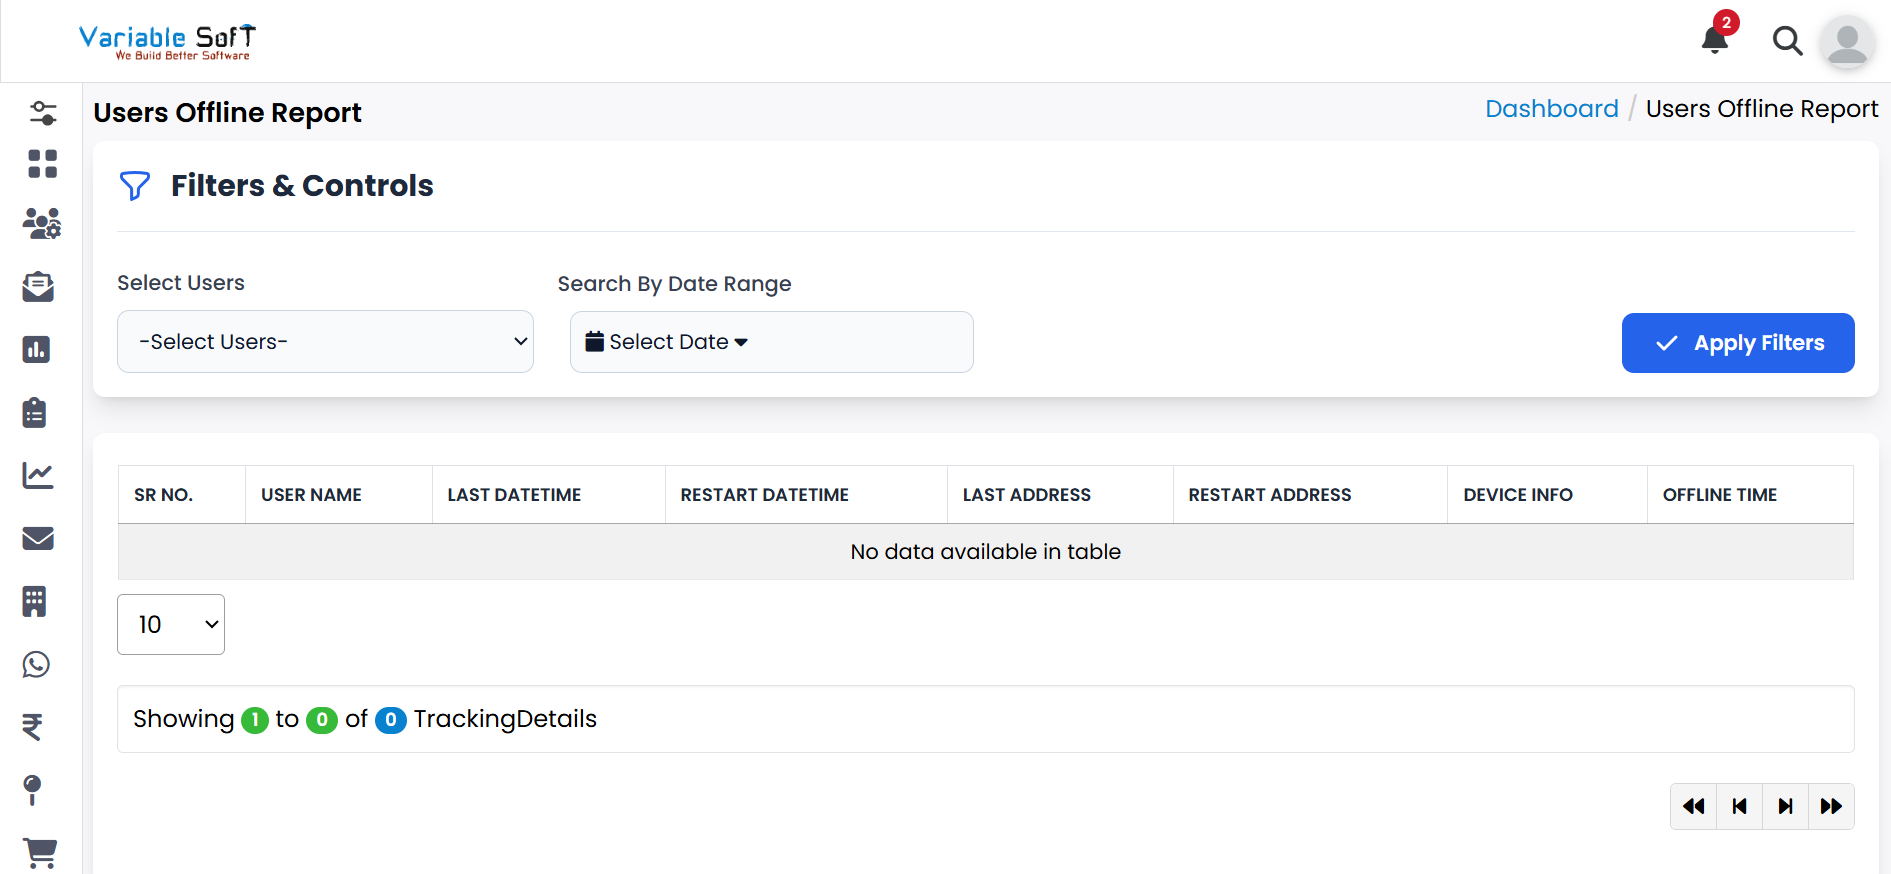Open the envelope mail sidebar icon

(x=38, y=539)
